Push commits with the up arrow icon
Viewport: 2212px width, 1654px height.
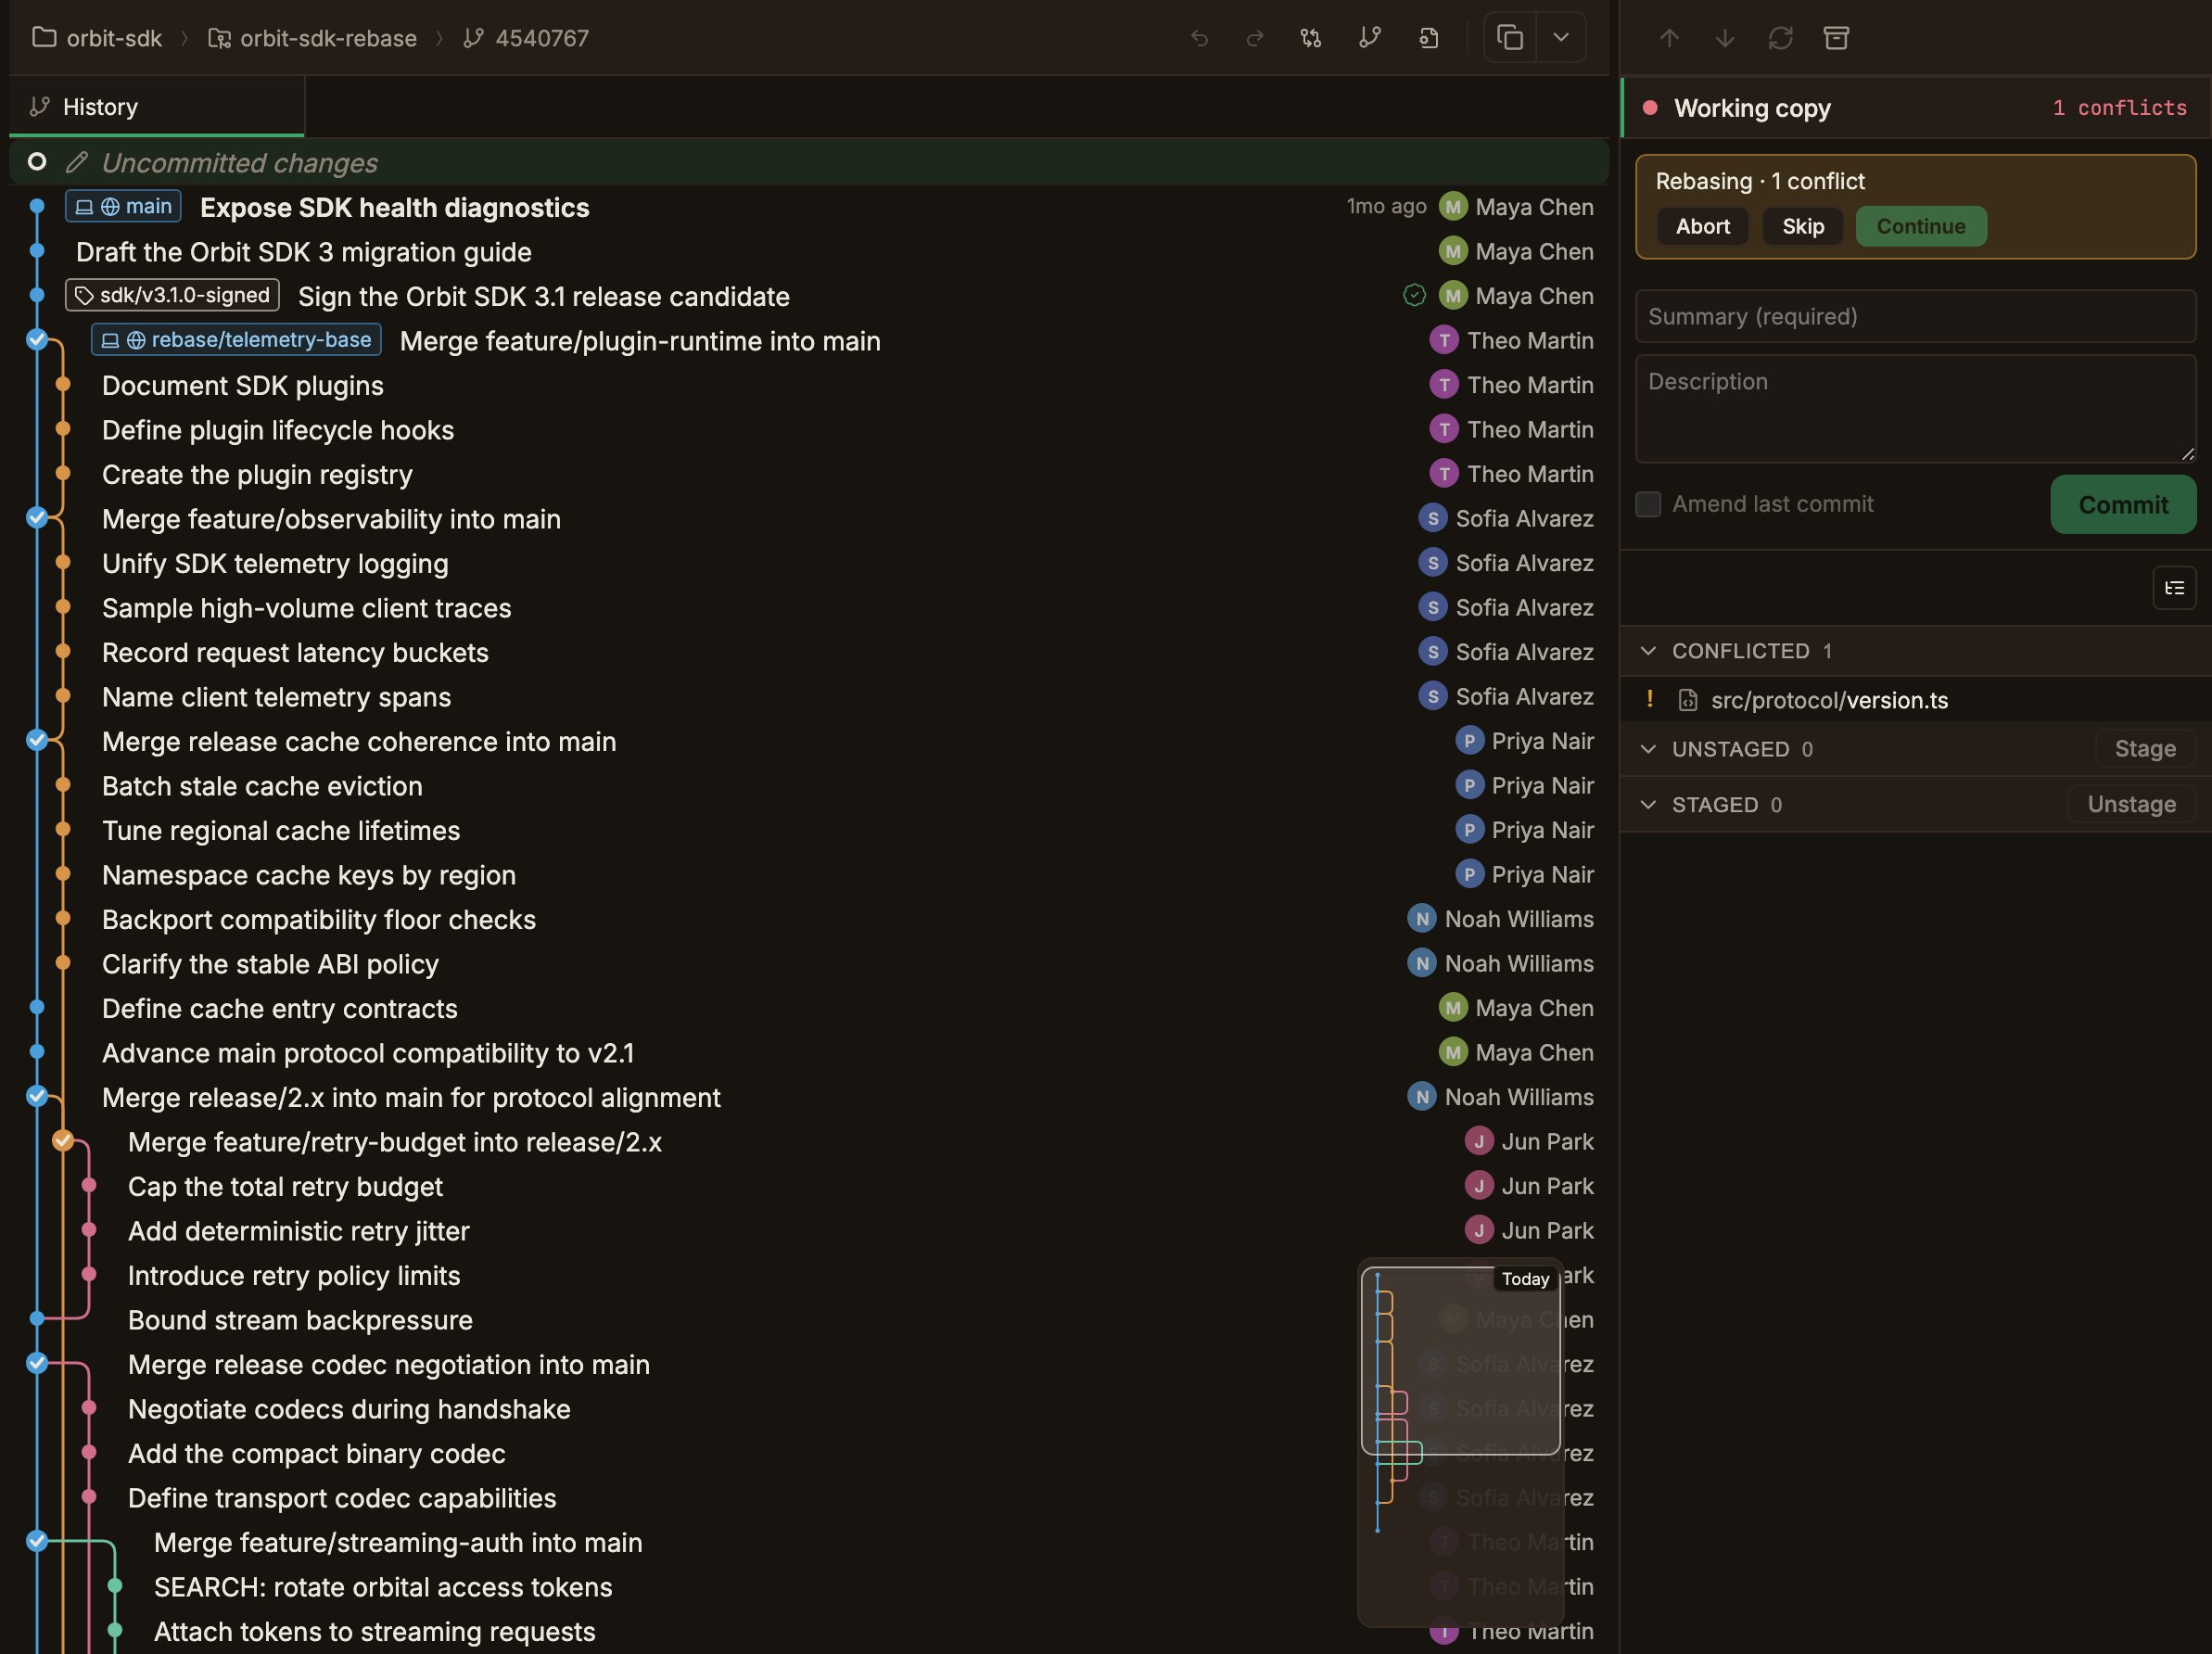click(x=1669, y=38)
